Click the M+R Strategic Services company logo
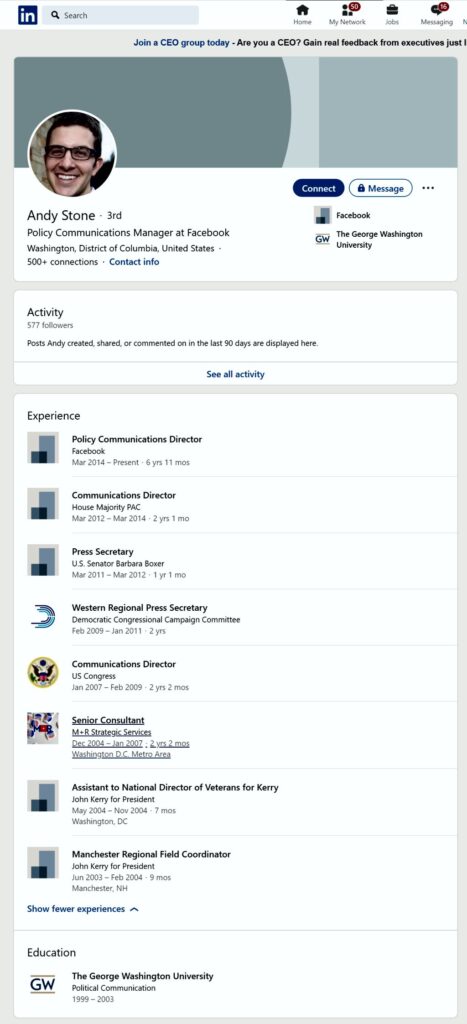467x1024 pixels. click(x=43, y=728)
